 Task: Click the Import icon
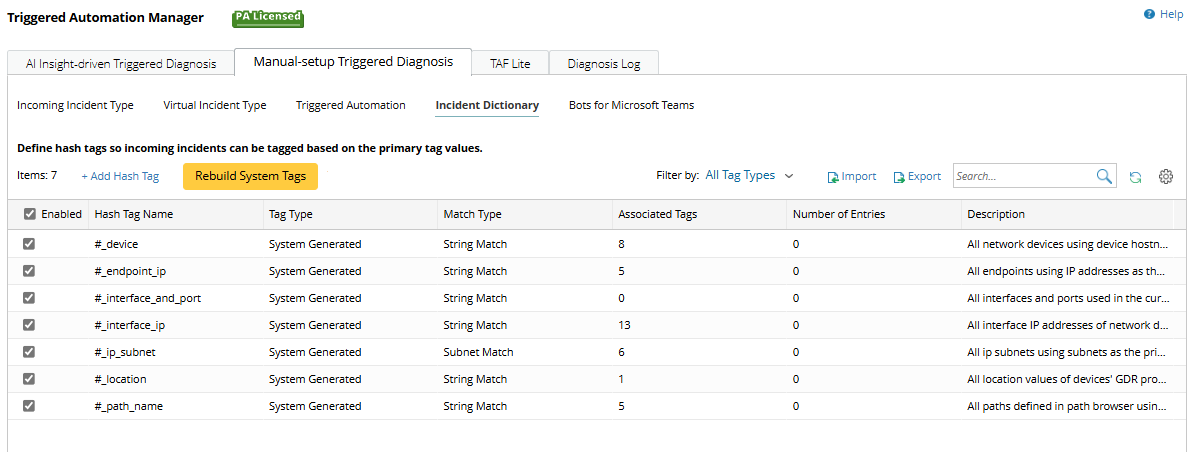coord(833,177)
